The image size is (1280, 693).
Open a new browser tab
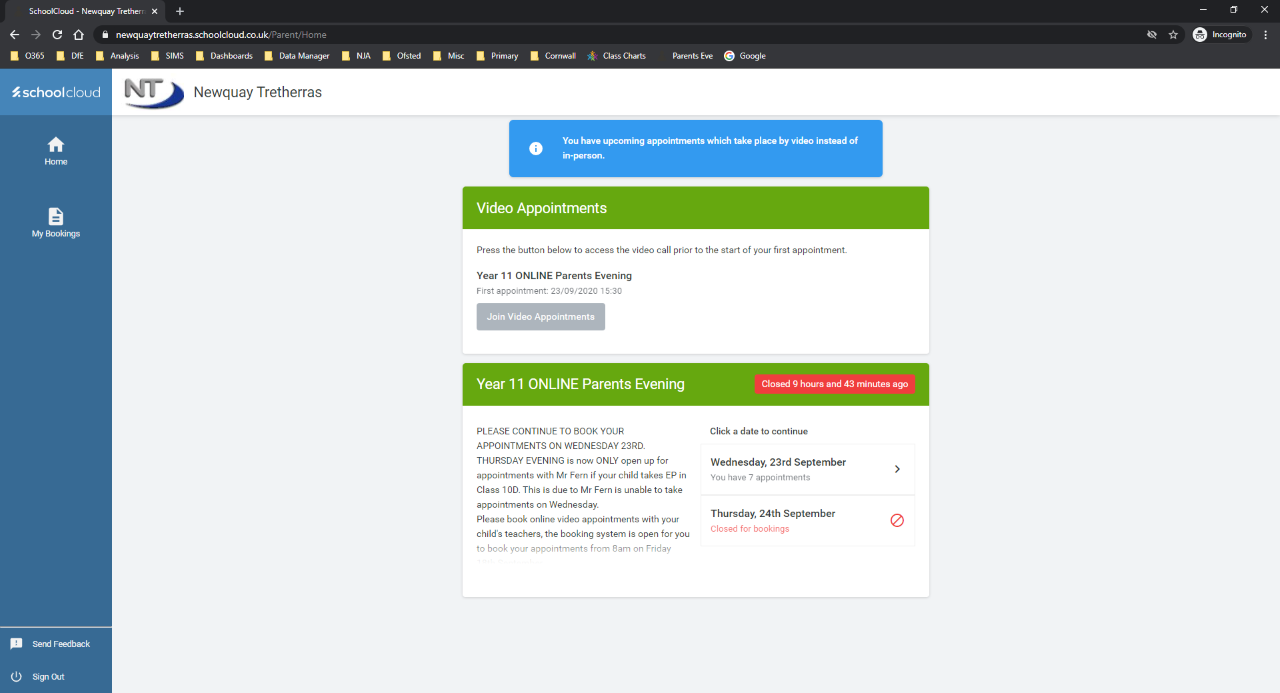[x=180, y=11]
